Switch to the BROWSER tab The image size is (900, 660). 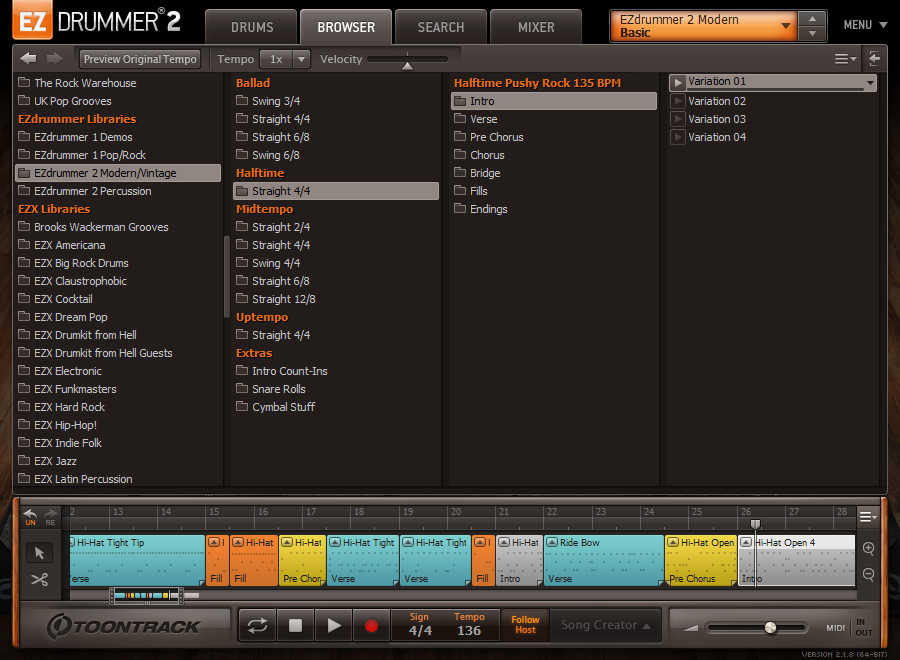pos(346,27)
